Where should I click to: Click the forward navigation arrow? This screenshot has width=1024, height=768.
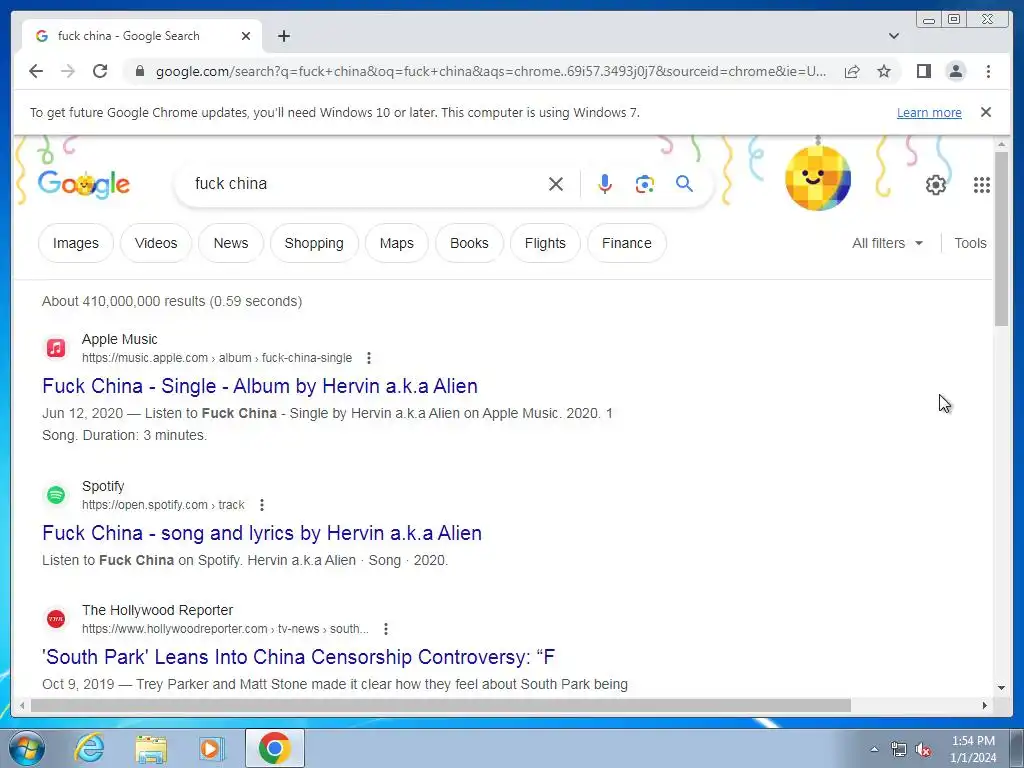point(68,71)
